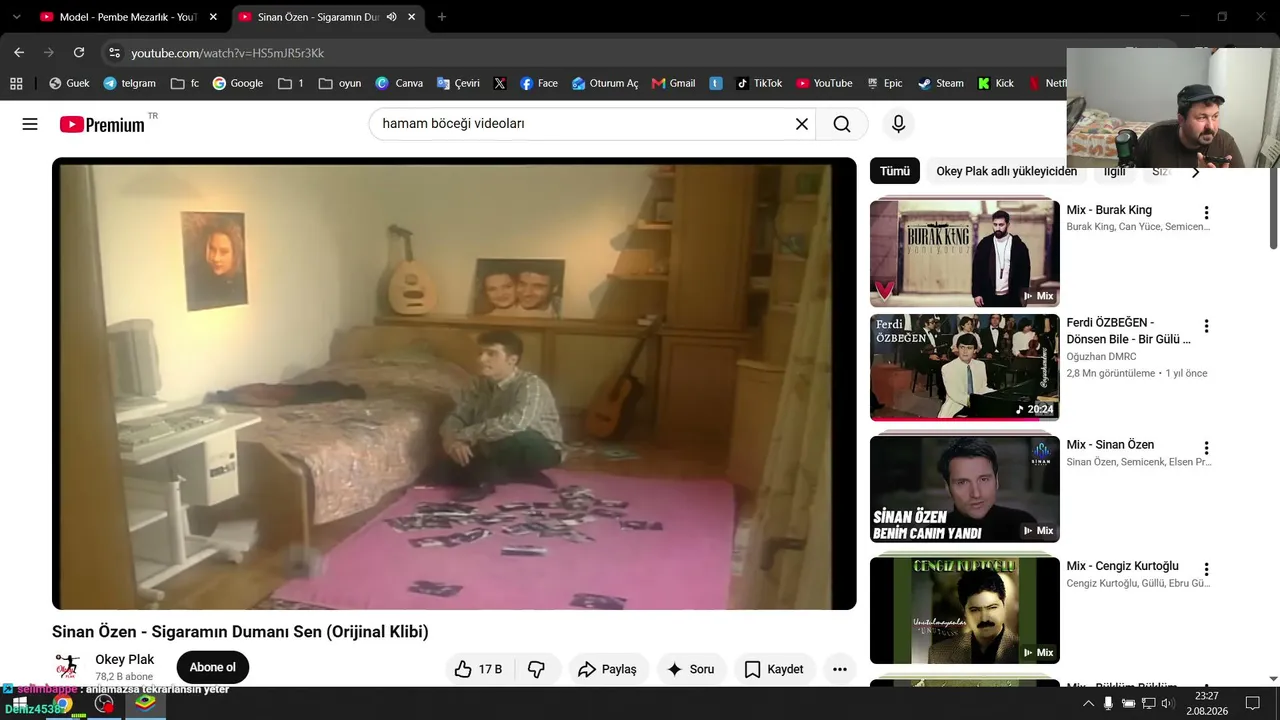Image resolution: width=1280 pixels, height=720 pixels.
Task: Open options menu for Ferdi ÖZBEĞEN video
Action: tap(1206, 326)
